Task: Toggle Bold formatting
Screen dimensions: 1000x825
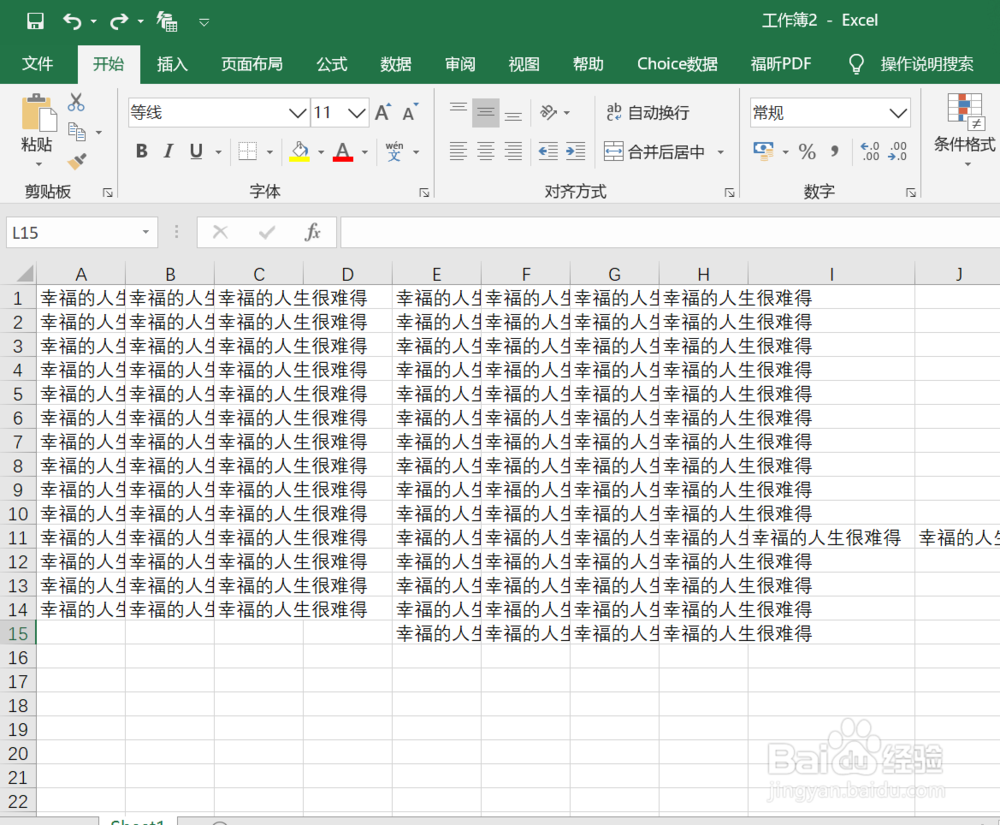Action: coord(142,152)
